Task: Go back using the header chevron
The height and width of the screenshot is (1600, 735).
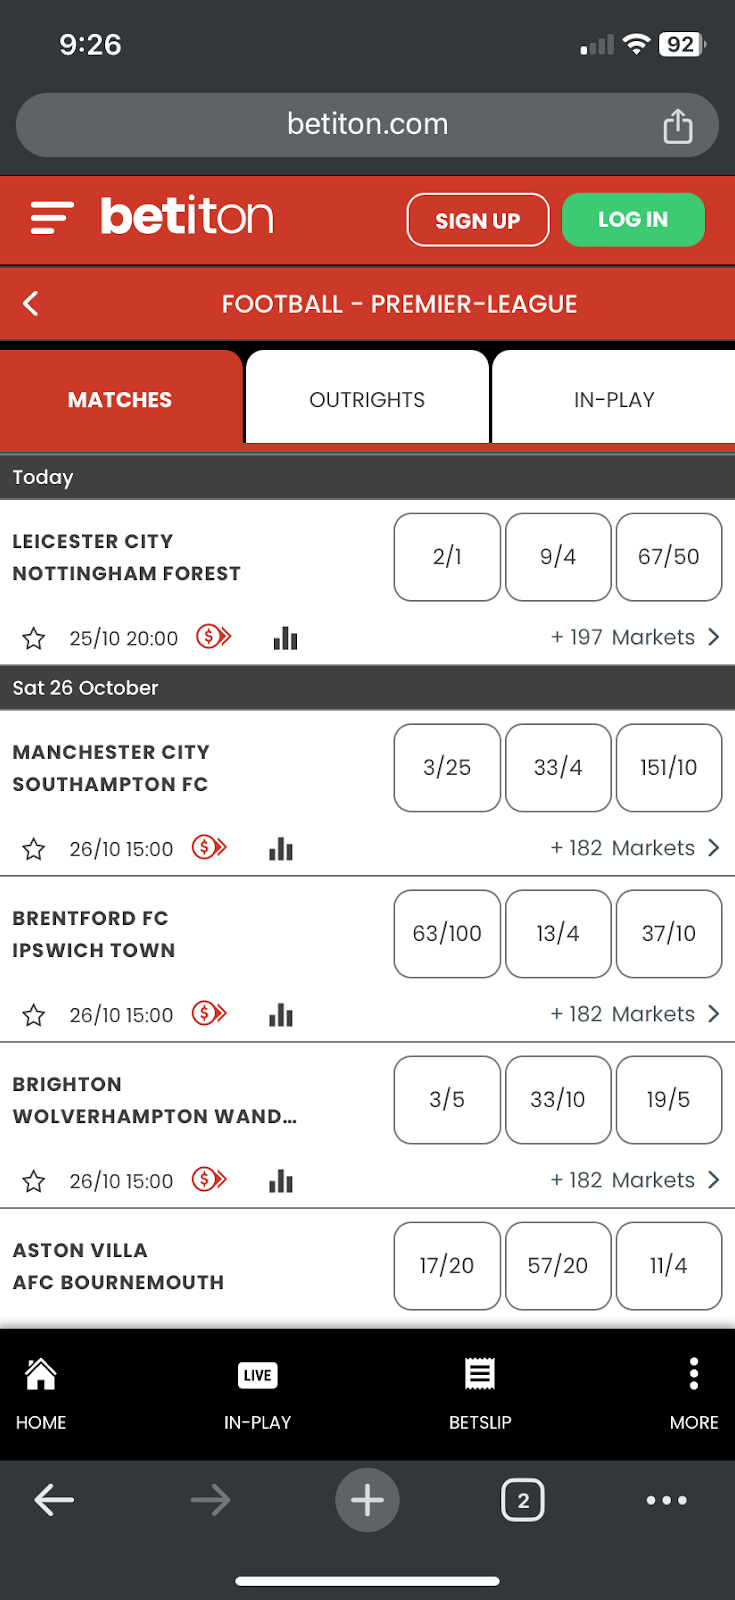Action: [31, 304]
